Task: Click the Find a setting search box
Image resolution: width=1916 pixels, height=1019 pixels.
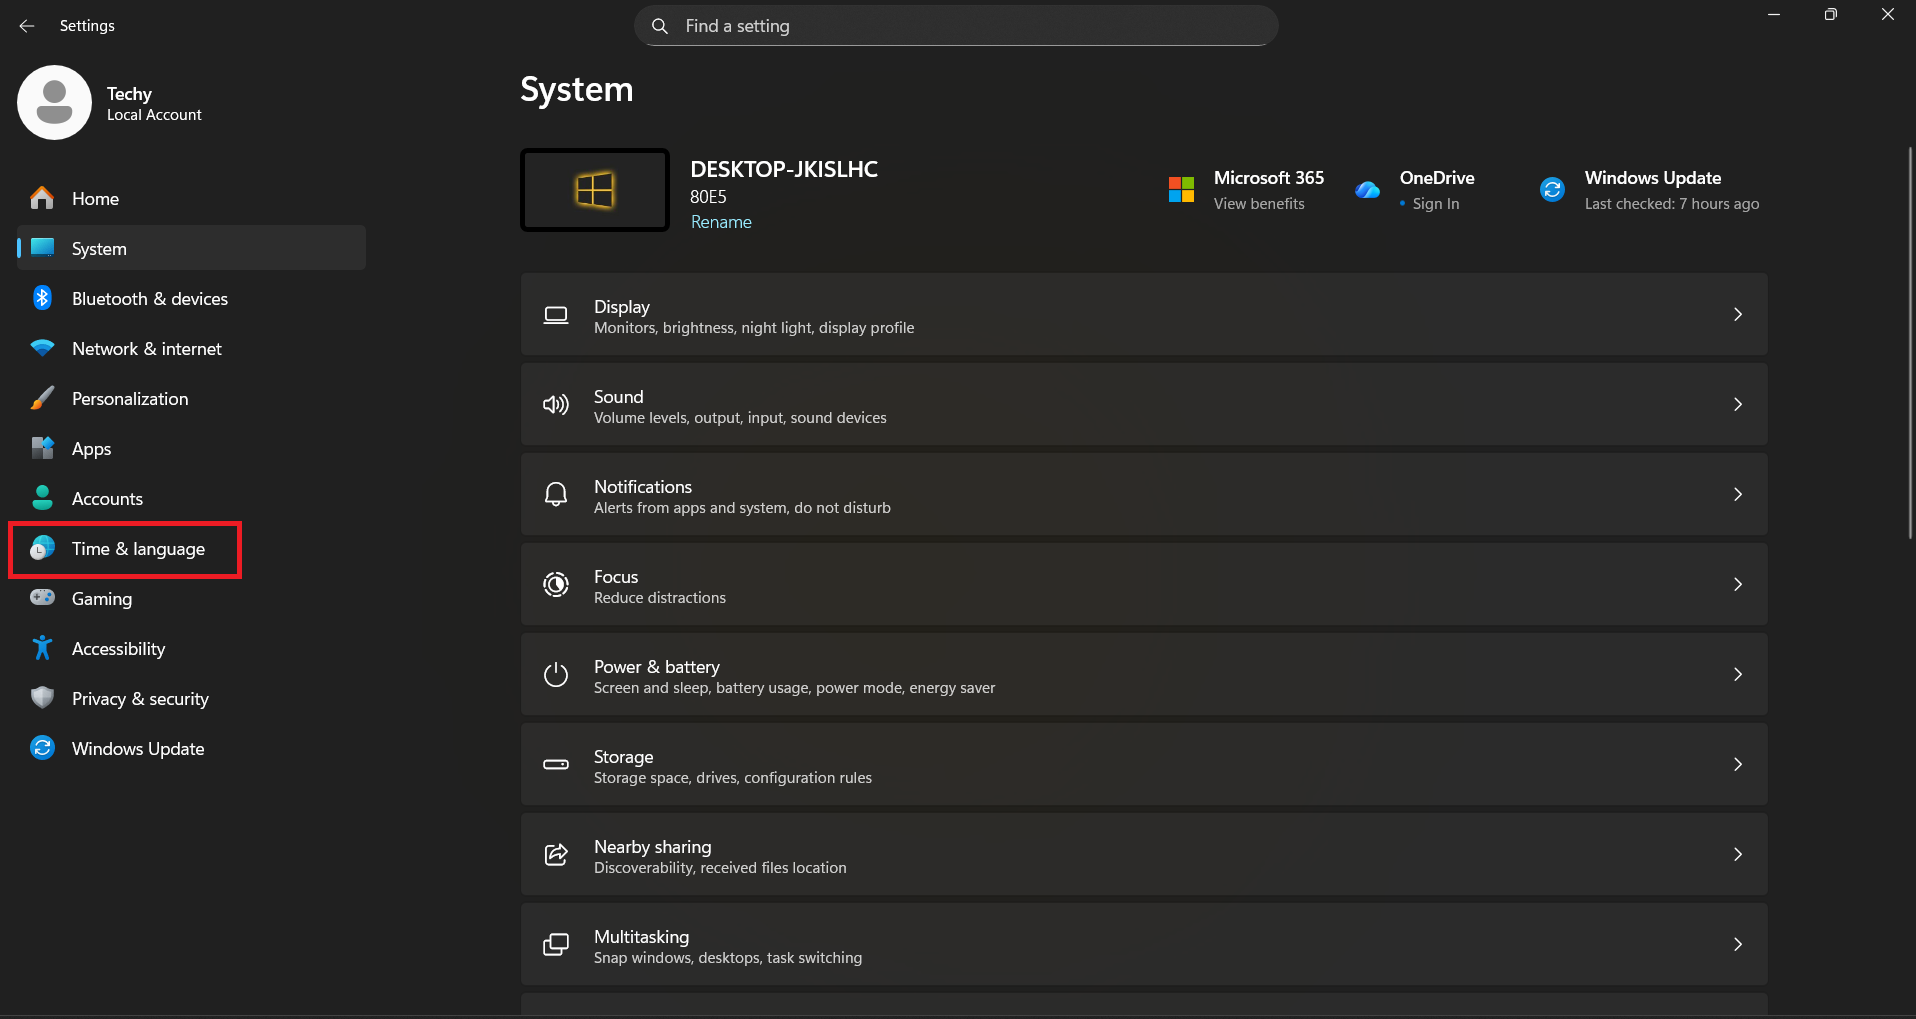Action: point(956,26)
